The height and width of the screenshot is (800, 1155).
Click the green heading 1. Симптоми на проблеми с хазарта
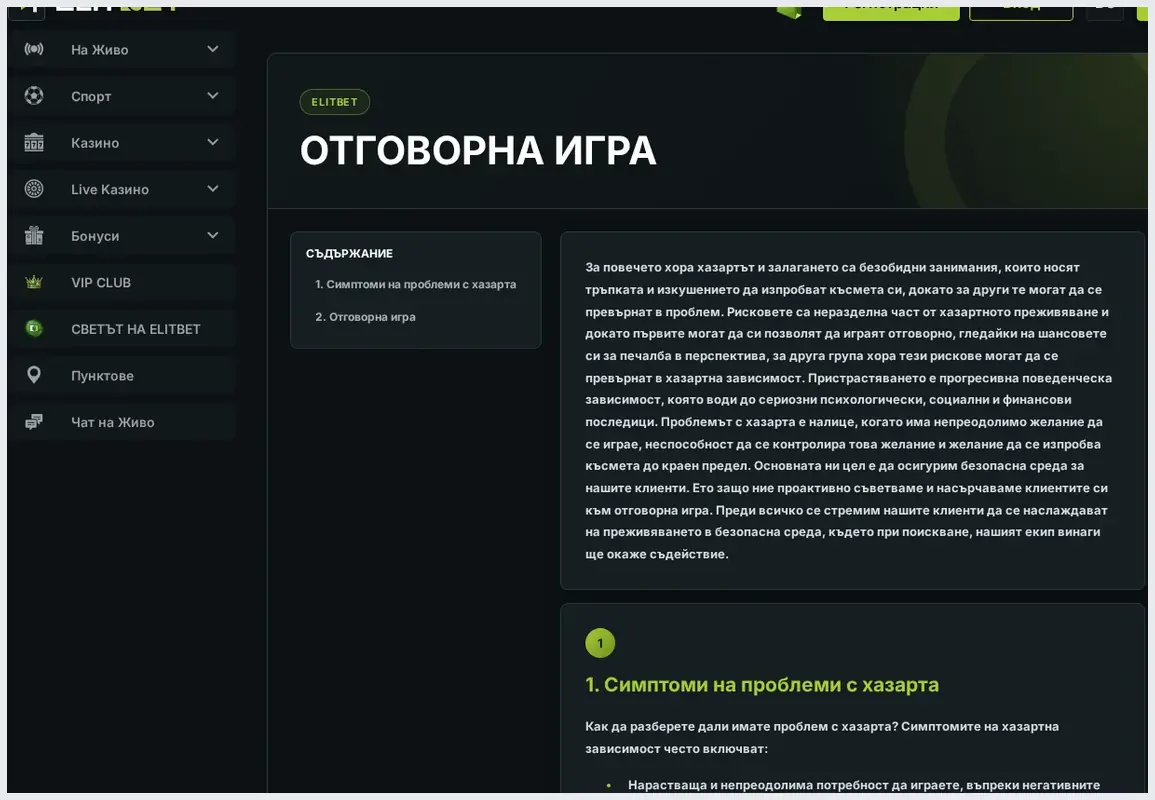coord(762,685)
